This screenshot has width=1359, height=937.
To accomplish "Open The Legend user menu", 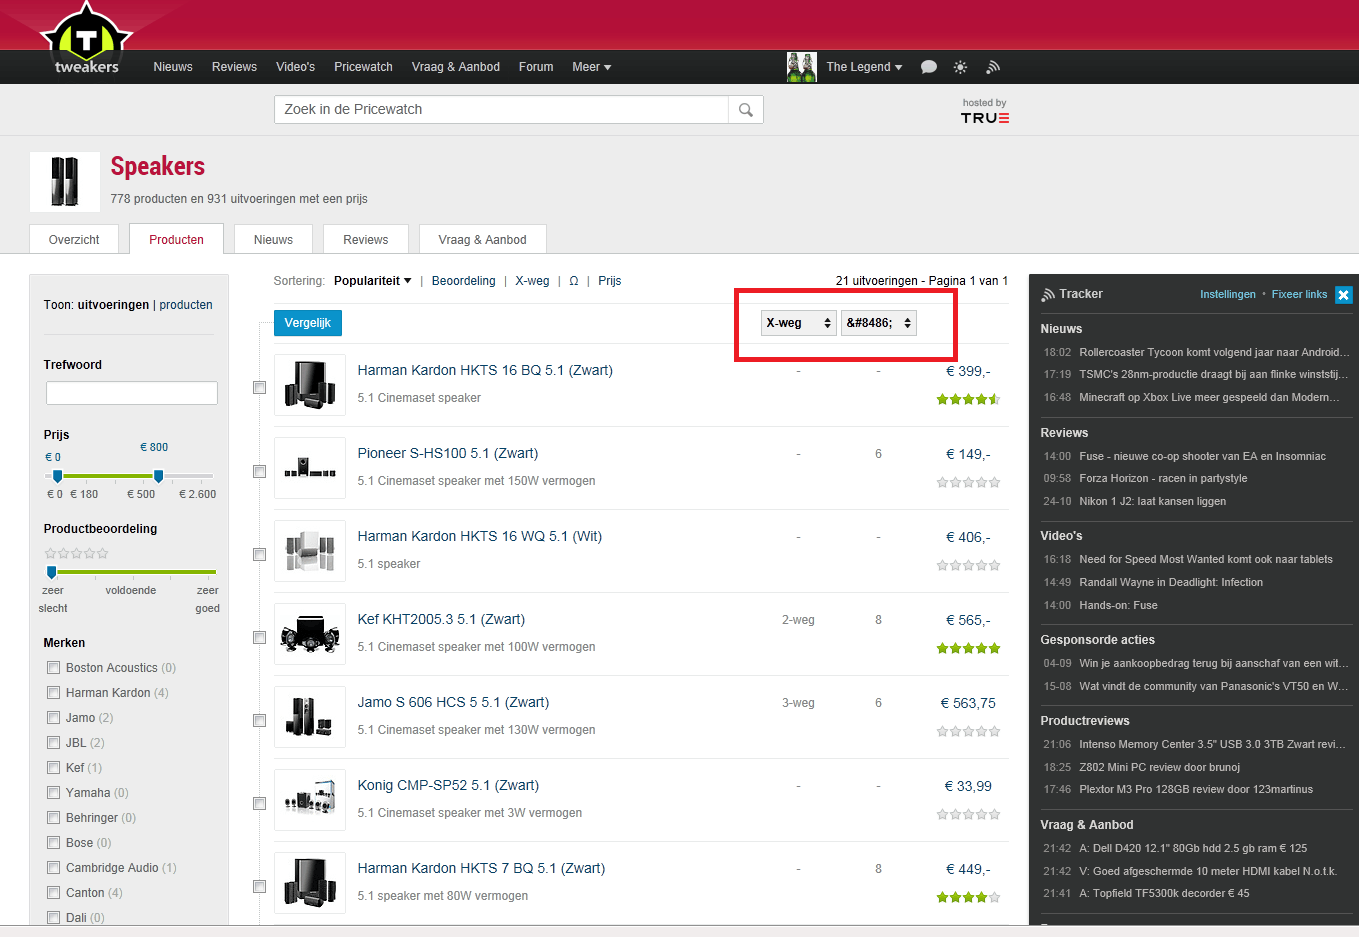I will (864, 67).
